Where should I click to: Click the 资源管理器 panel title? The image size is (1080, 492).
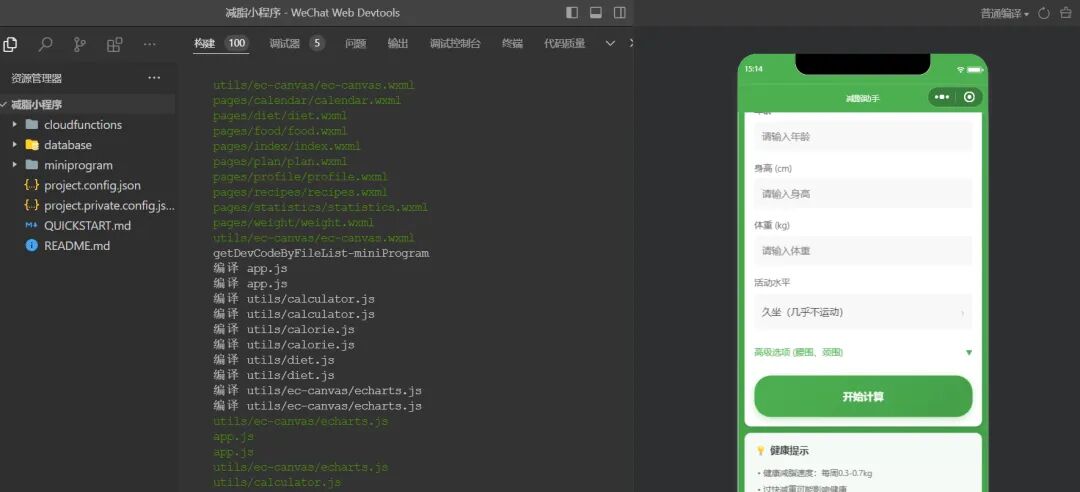(37, 79)
